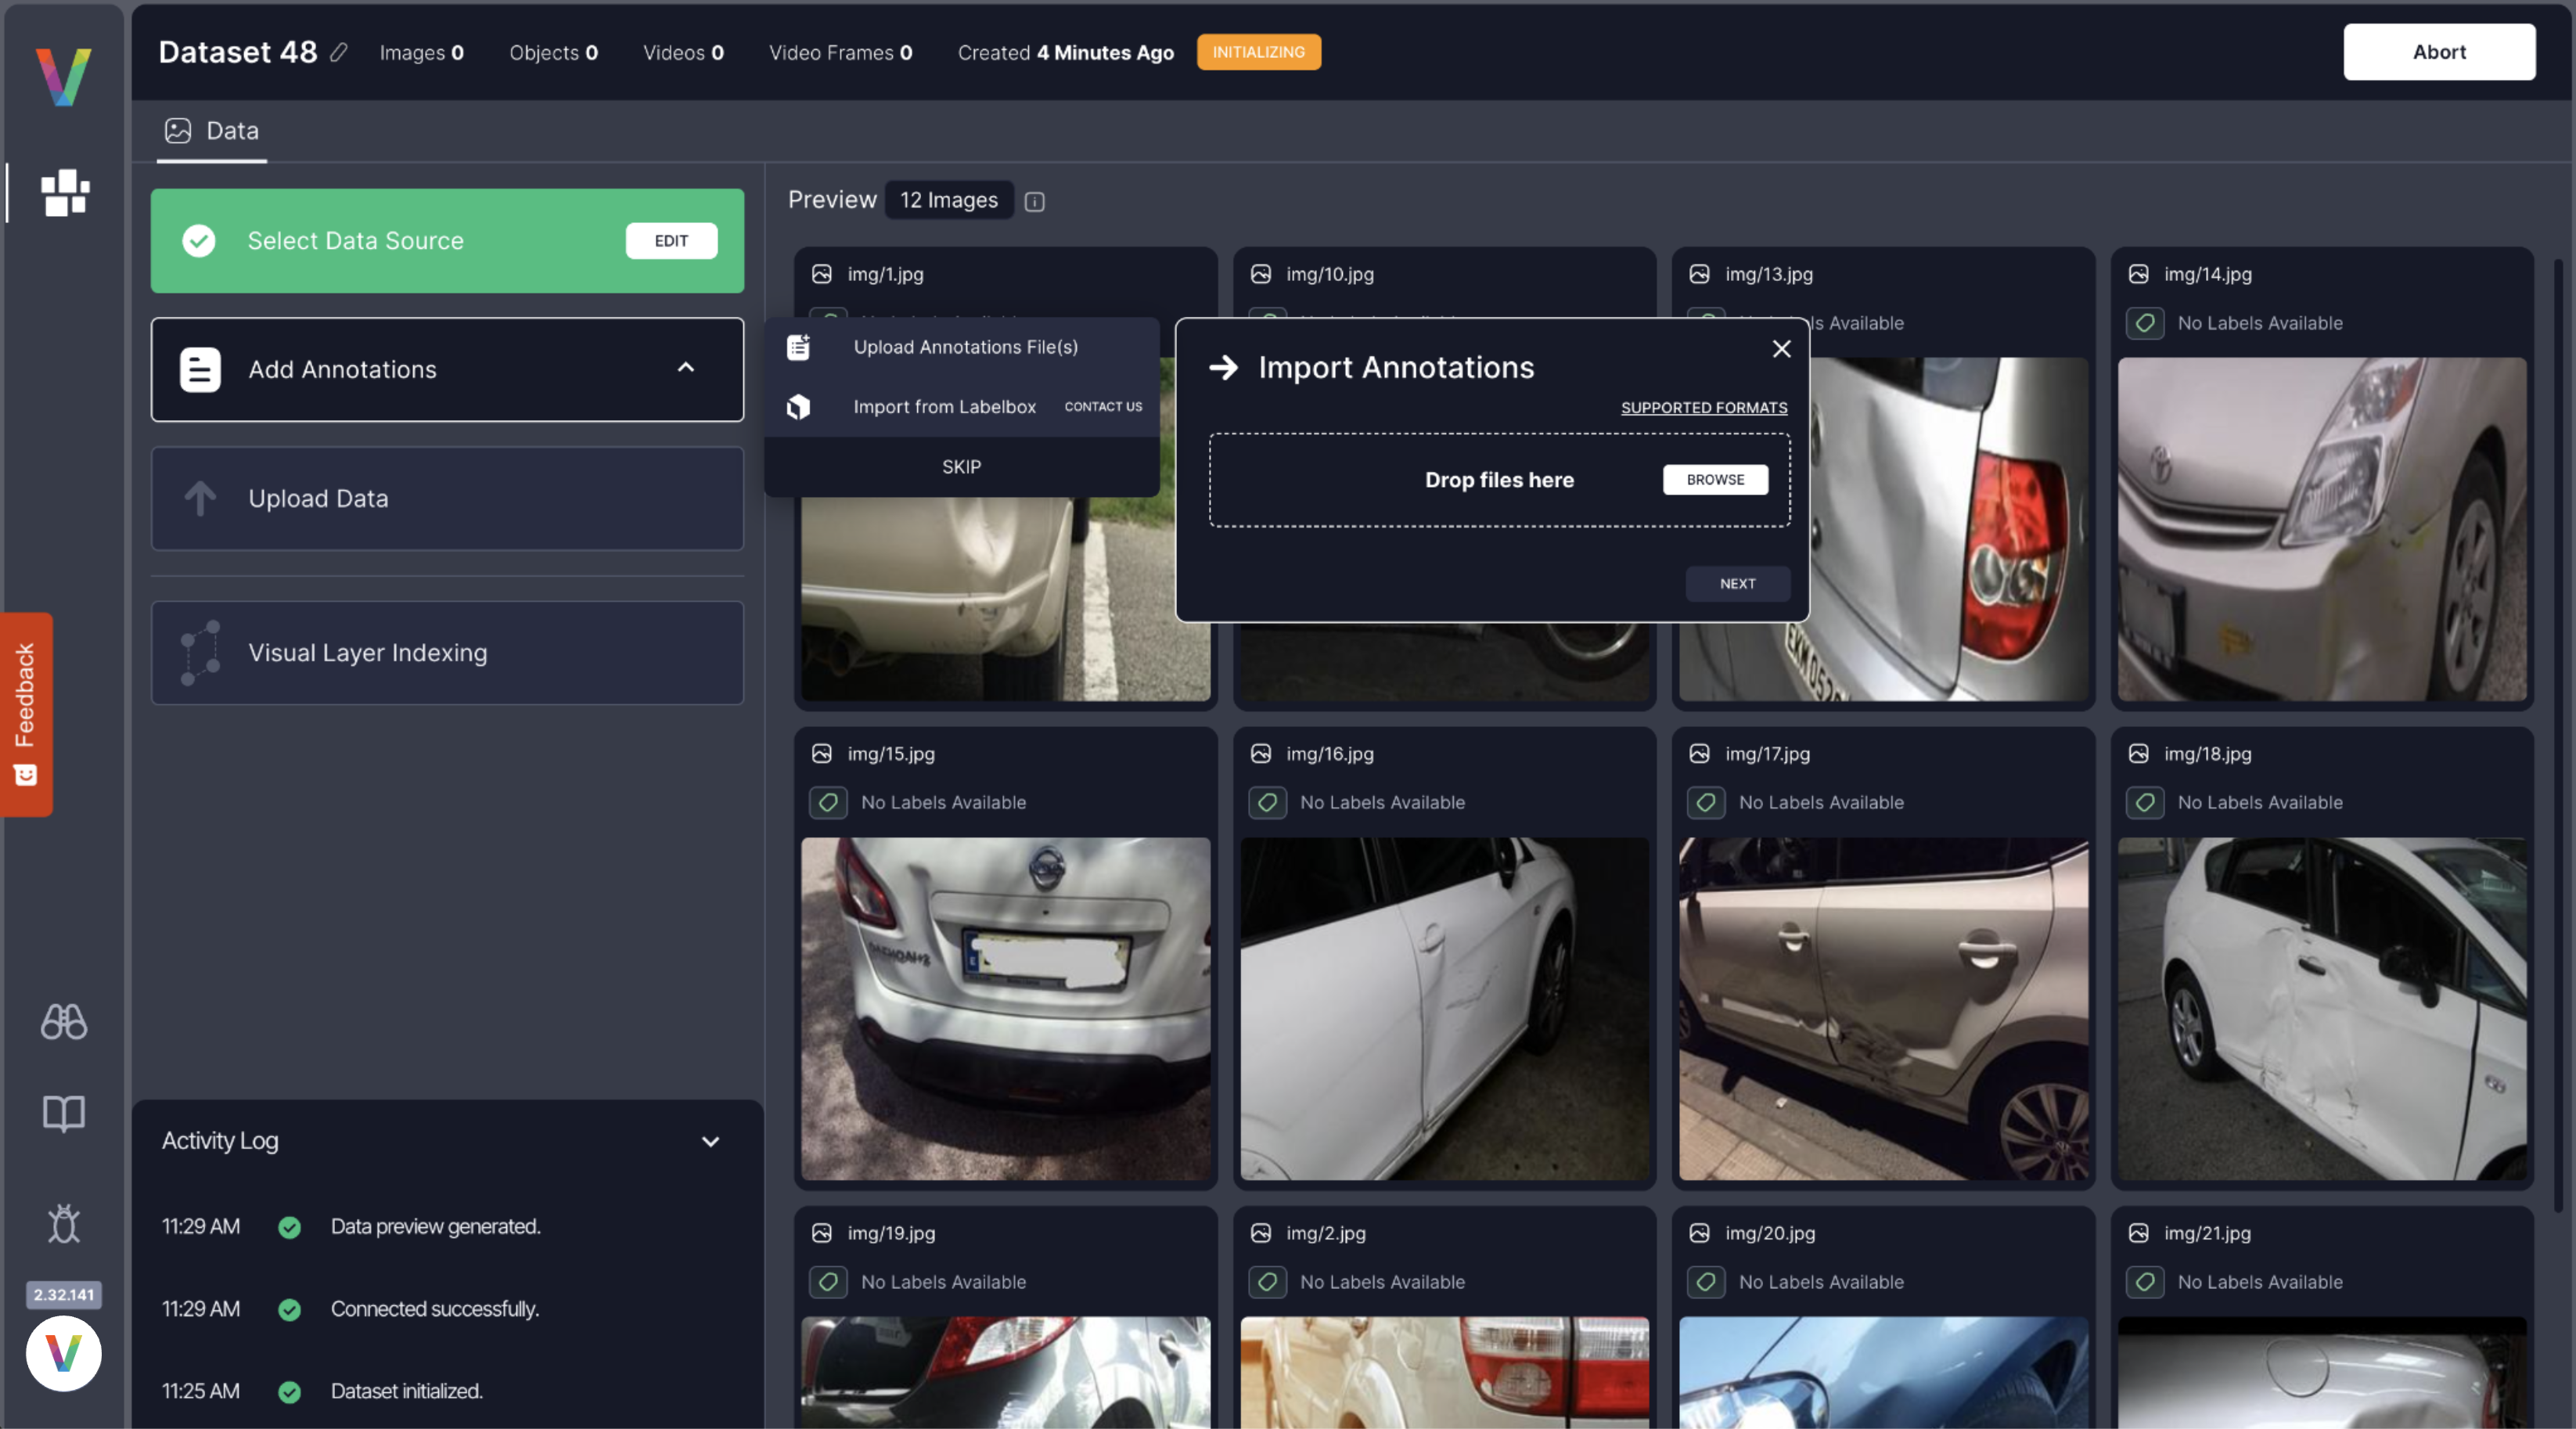Image resolution: width=2576 pixels, height=1429 pixels.
Task: Click SKIP in annotations menu
Action: click(x=962, y=467)
